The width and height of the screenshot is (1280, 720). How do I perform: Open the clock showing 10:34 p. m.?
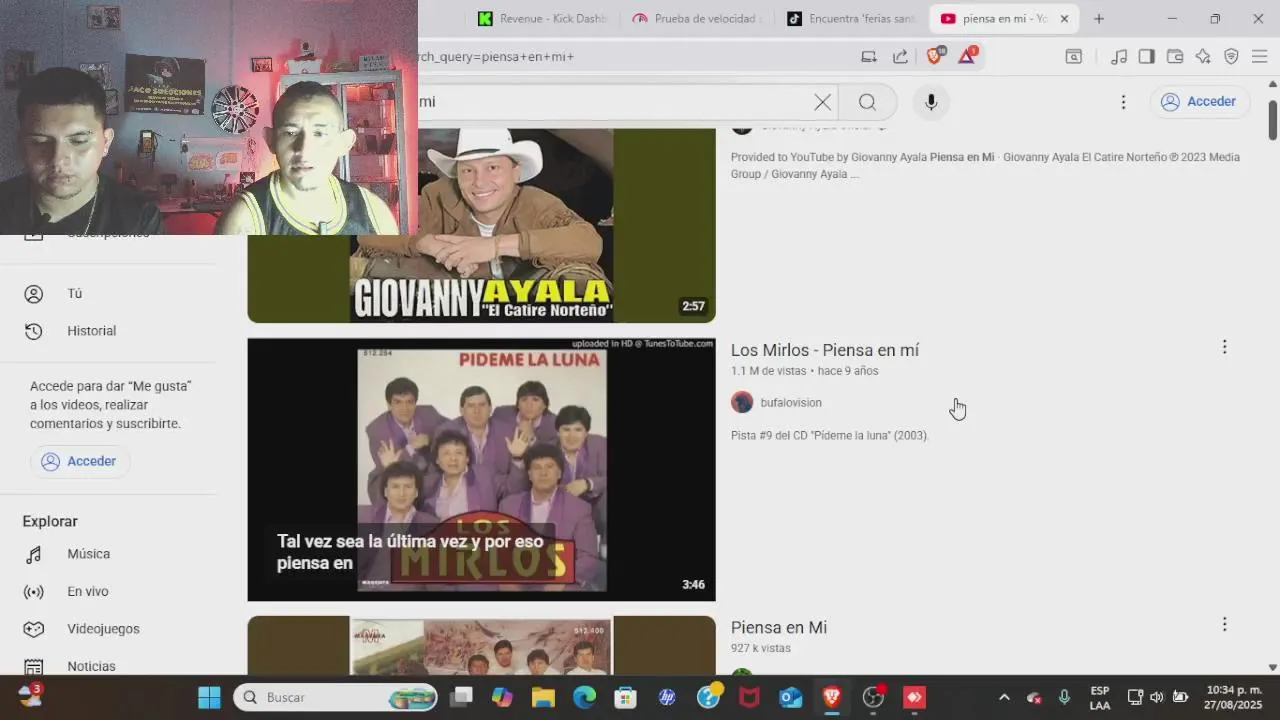tap(1233, 697)
